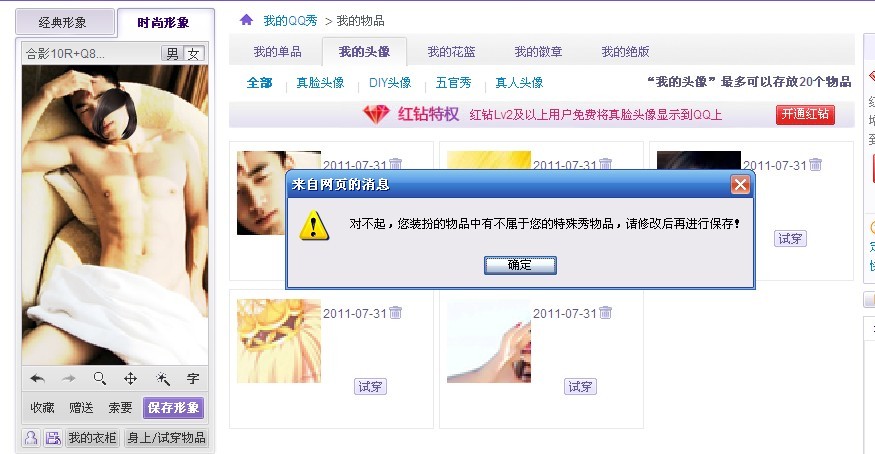Click the sunflower crown avatar thumbnail
This screenshot has width=875, height=454.
click(279, 341)
